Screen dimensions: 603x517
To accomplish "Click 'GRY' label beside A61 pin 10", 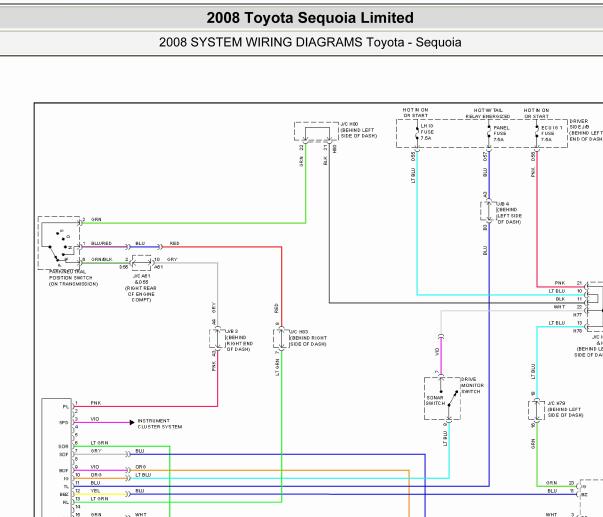I will 172,259.
